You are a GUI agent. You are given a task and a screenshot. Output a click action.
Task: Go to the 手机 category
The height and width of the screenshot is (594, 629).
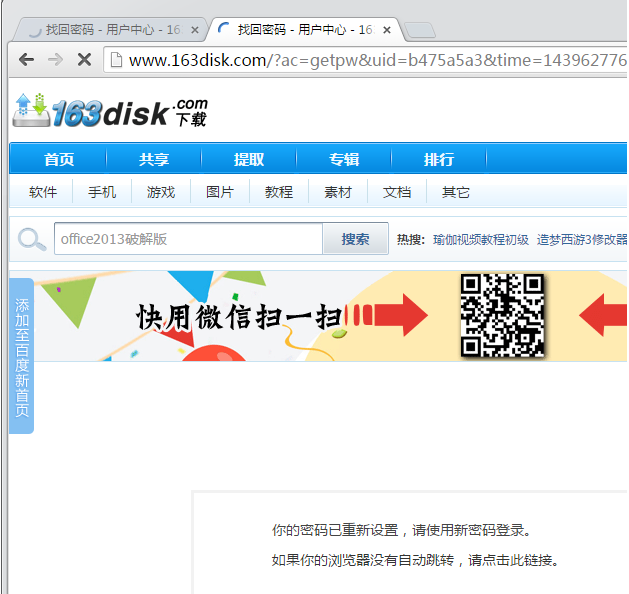[102, 192]
